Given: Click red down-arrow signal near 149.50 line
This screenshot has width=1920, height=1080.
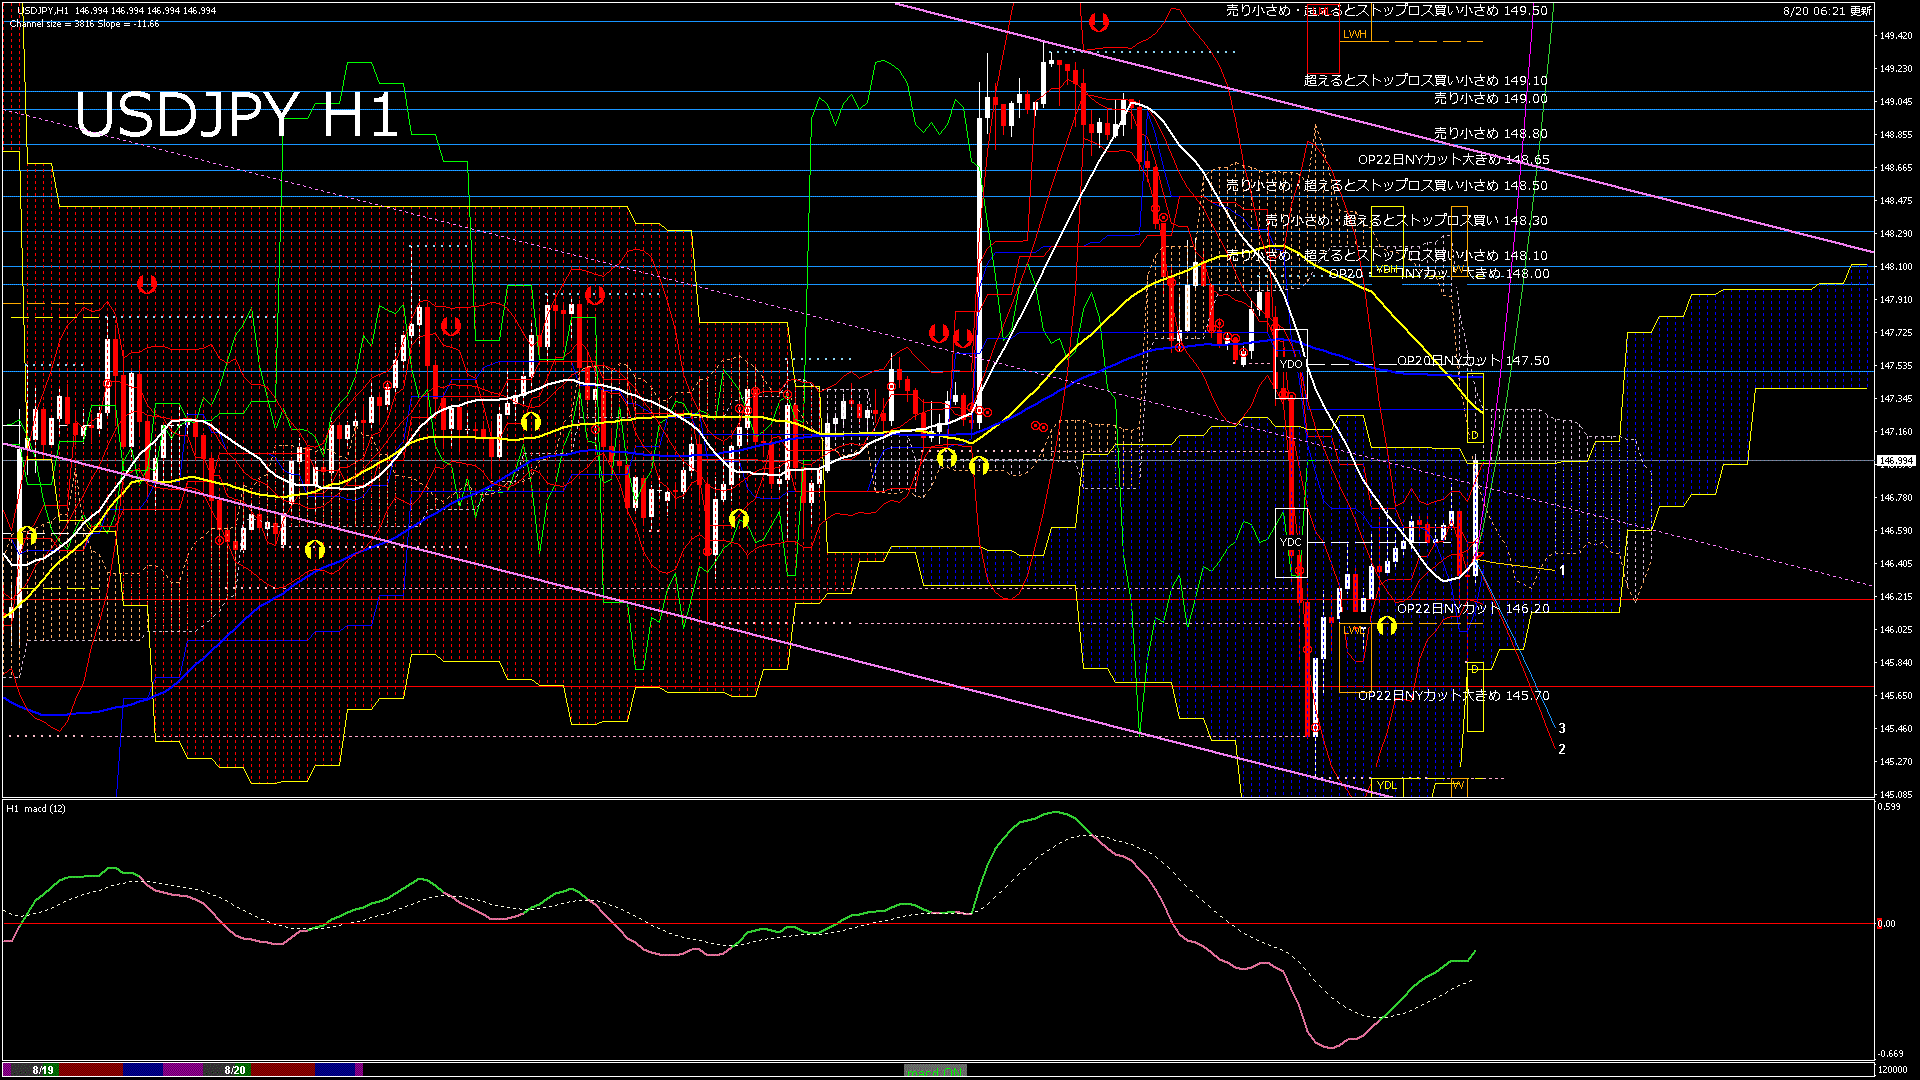Looking at the screenshot, I should [x=1098, y=22].
